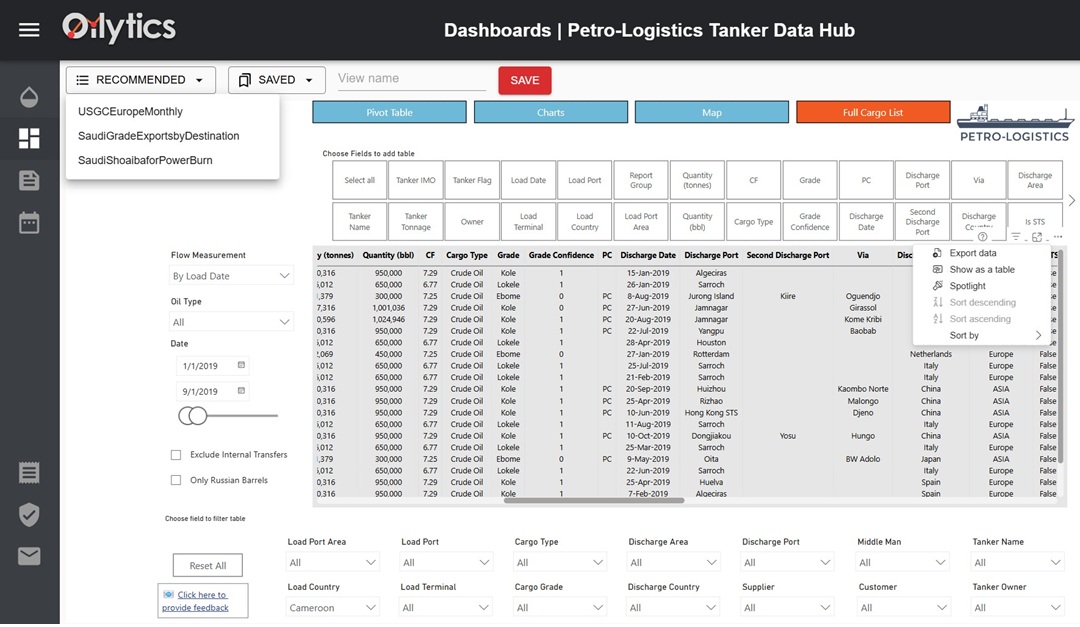Open the navigation hamburger menu
1080x627 pixels.
pyautogui.click(x=28, y=28)
